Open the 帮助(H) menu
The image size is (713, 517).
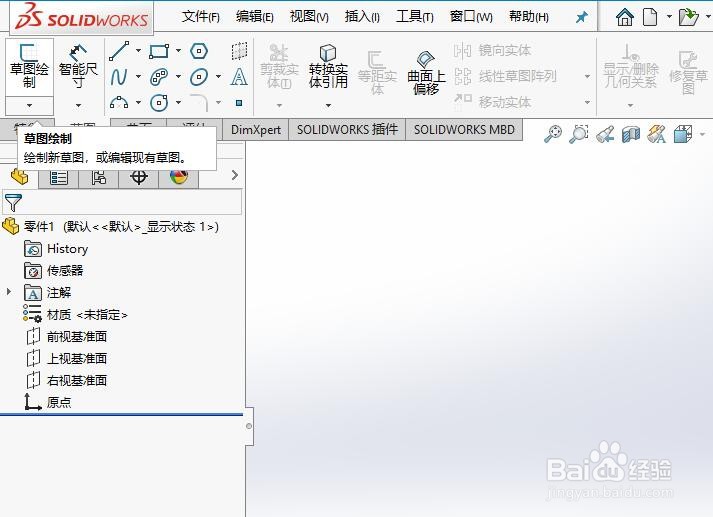pos(529,17)
